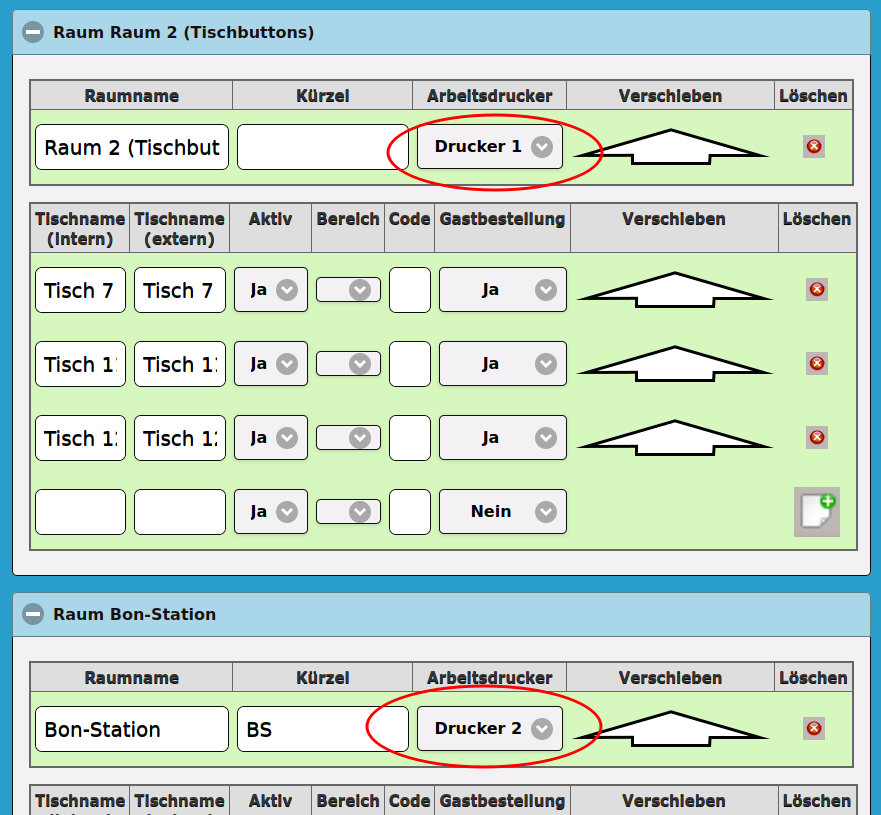Edit the Raum 2 room name field
The width and height of the screenshot is (881, 815).
(x=131, y=148)
